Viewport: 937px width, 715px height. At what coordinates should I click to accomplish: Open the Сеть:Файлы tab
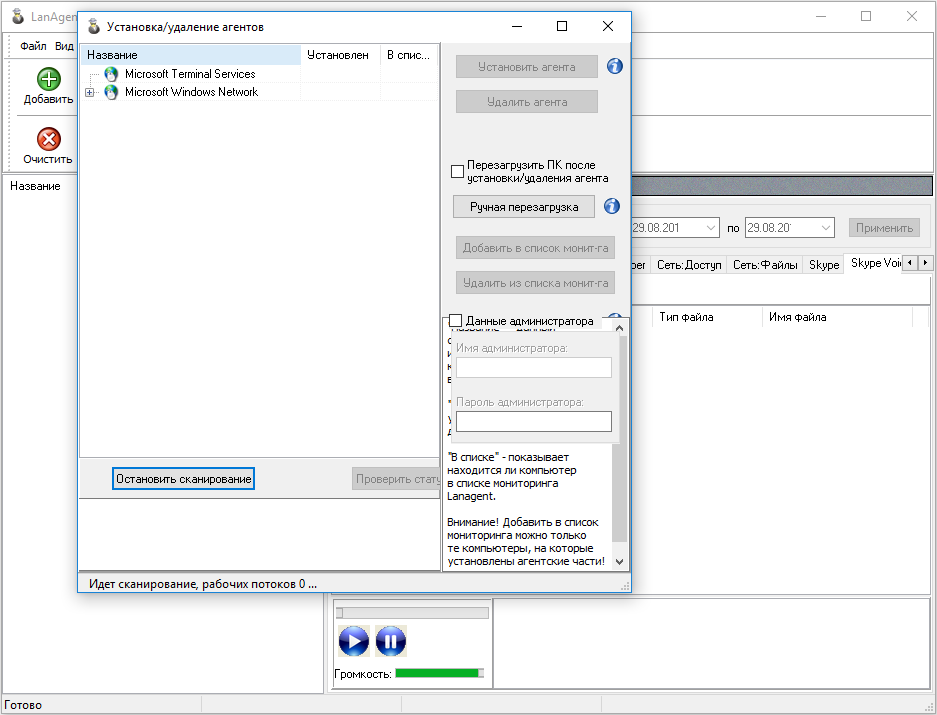pos(765,265)
